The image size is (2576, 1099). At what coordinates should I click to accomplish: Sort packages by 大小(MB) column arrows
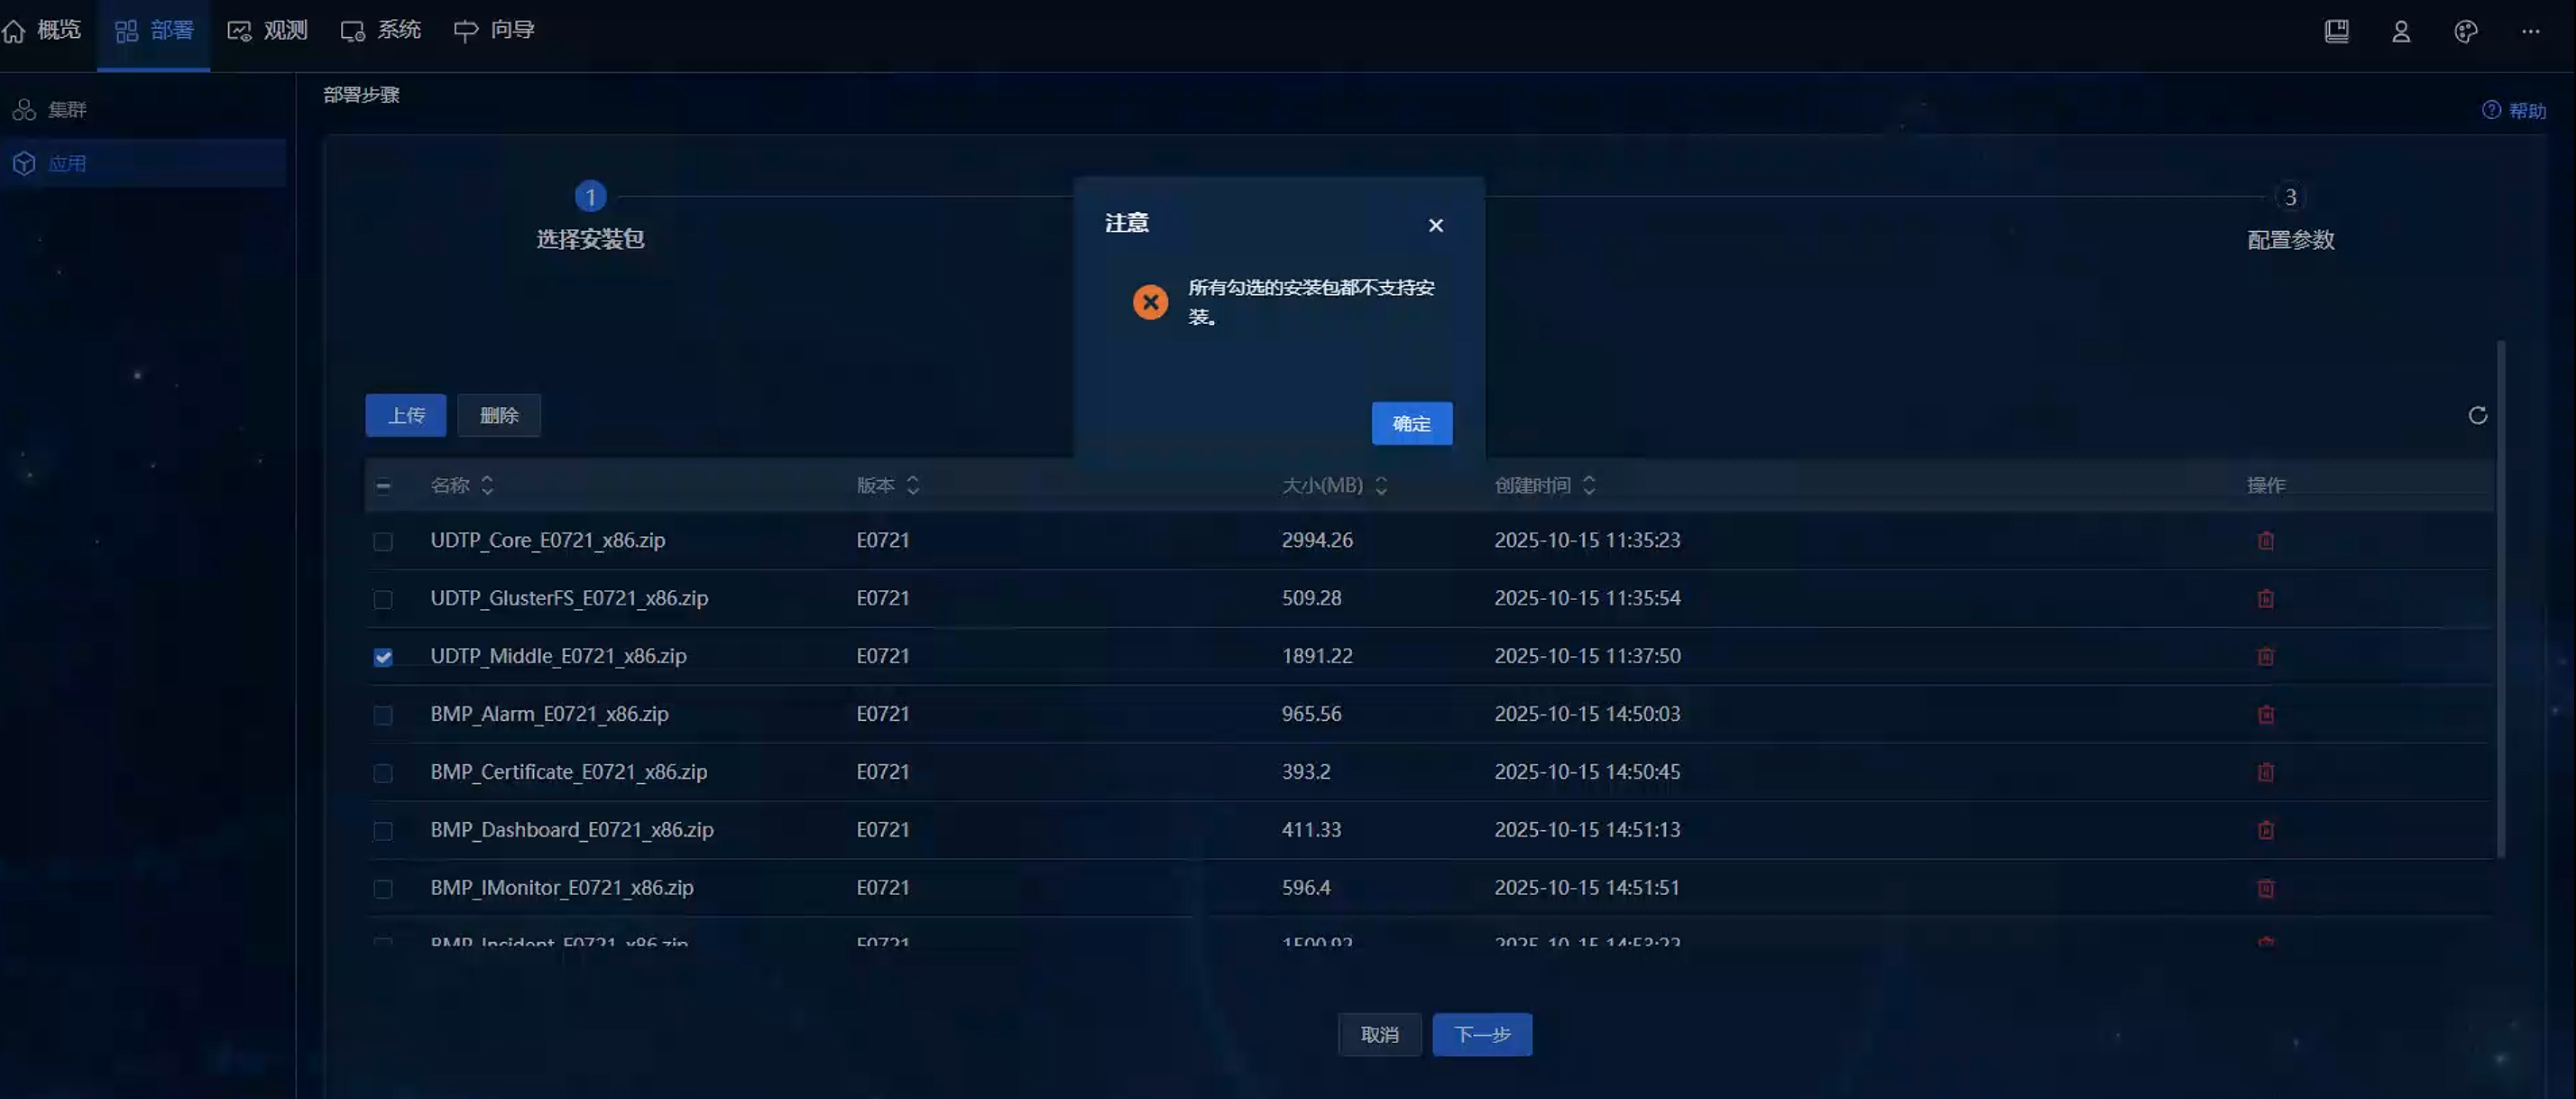(x=1381, y=486)
